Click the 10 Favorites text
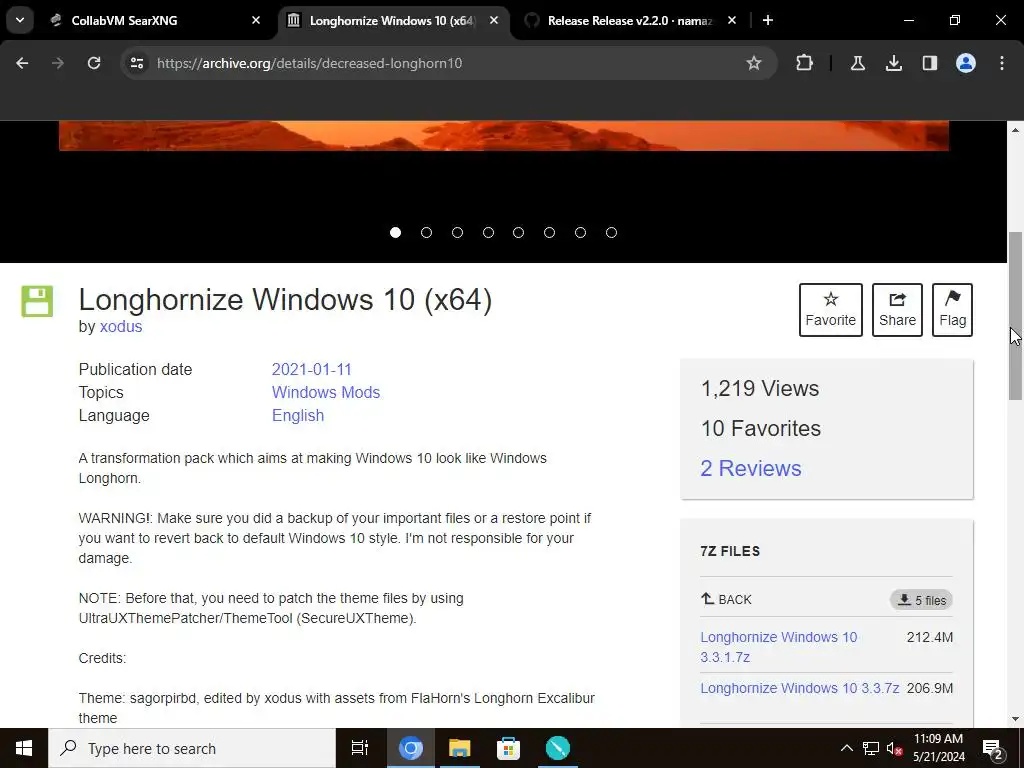 click(761, 428)
